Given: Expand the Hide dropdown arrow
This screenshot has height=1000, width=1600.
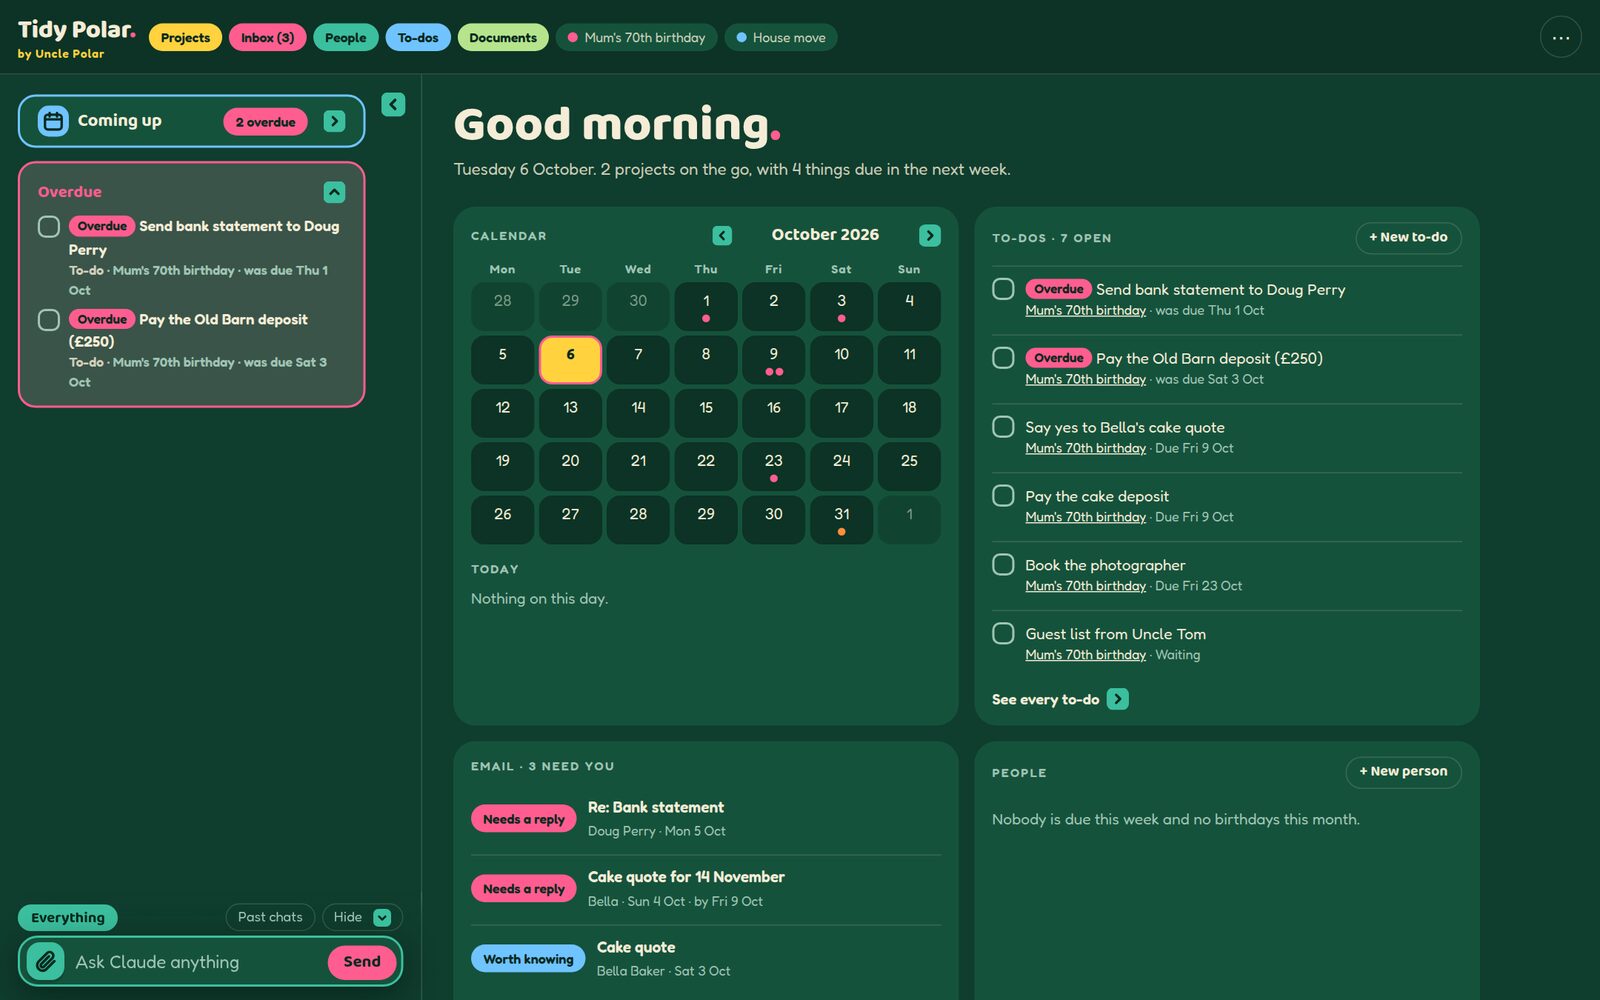Looking at the screenshot, I should [x=382, y=917].
